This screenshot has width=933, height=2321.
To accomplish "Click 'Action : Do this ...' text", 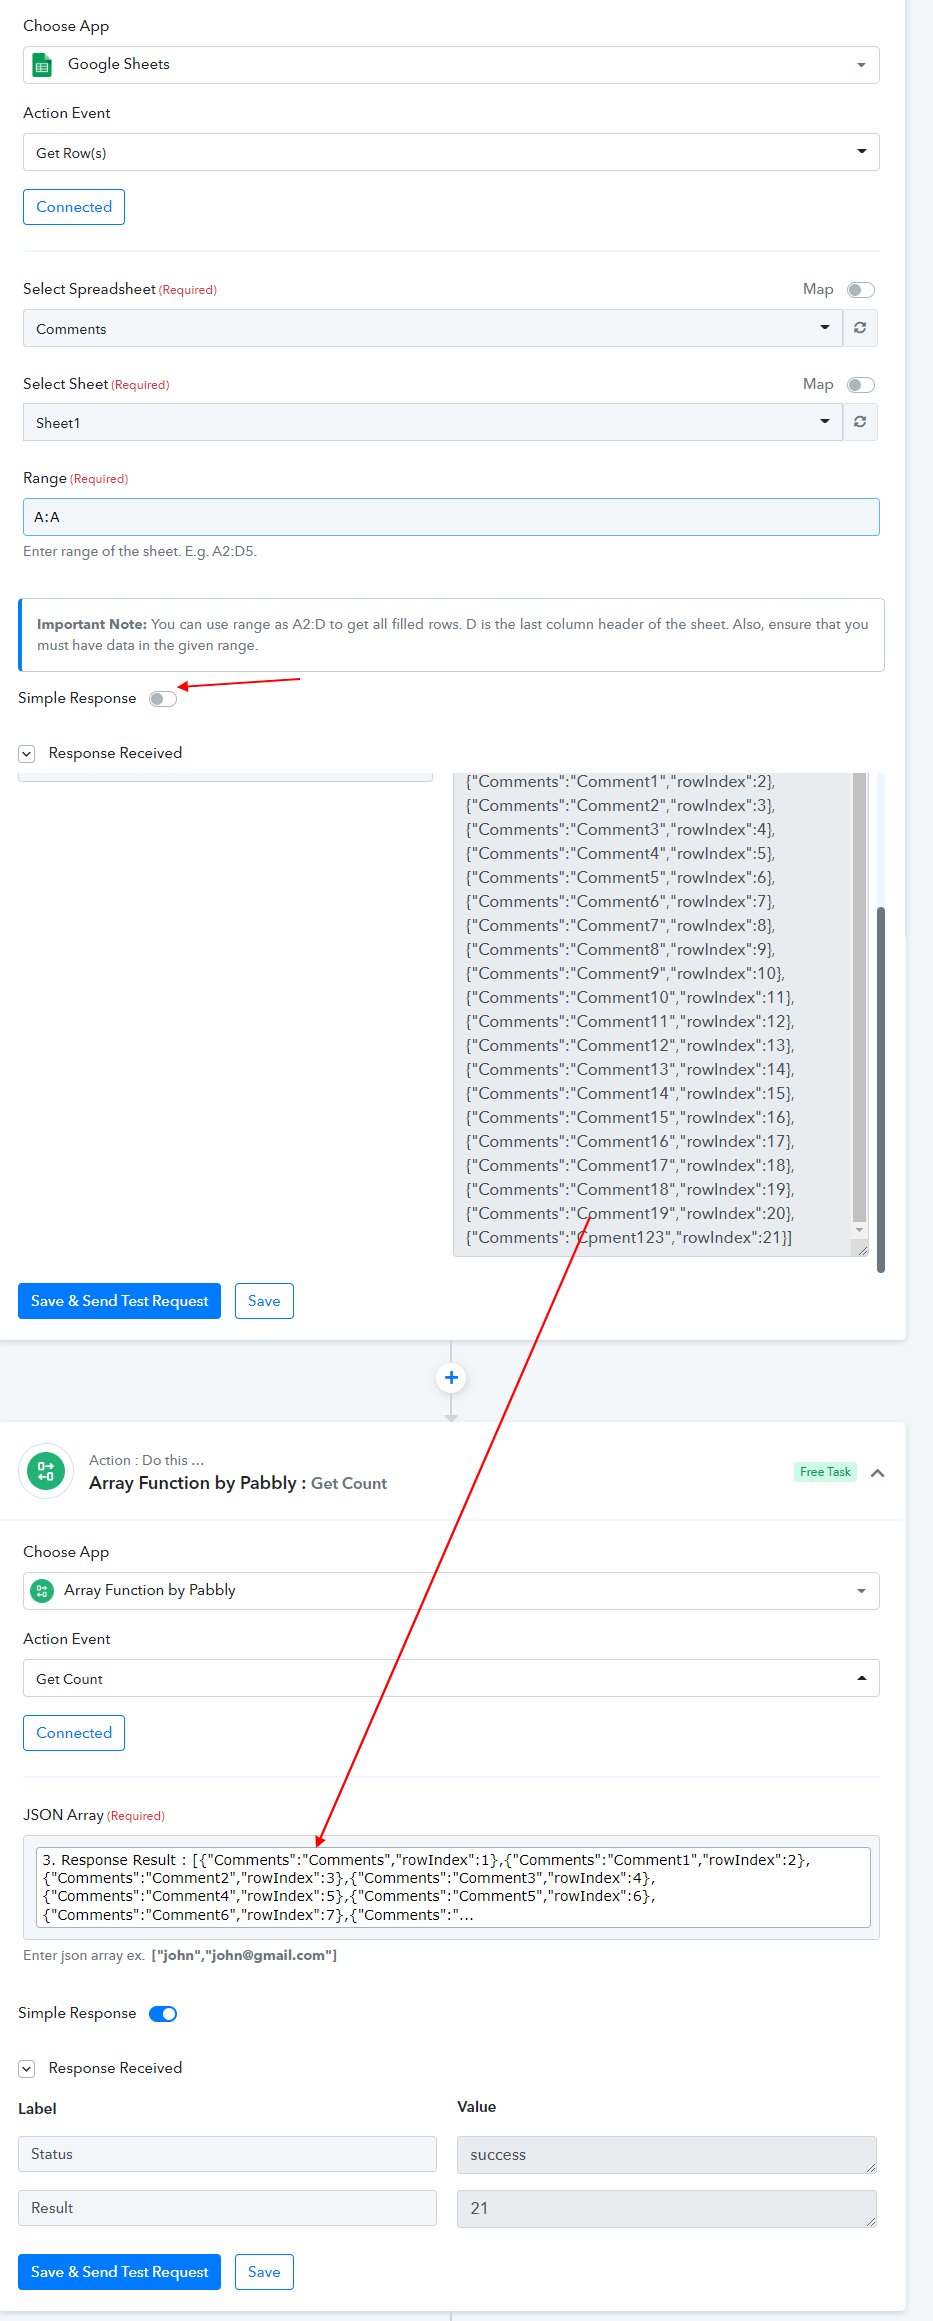I will click(x=146, y=1461).
